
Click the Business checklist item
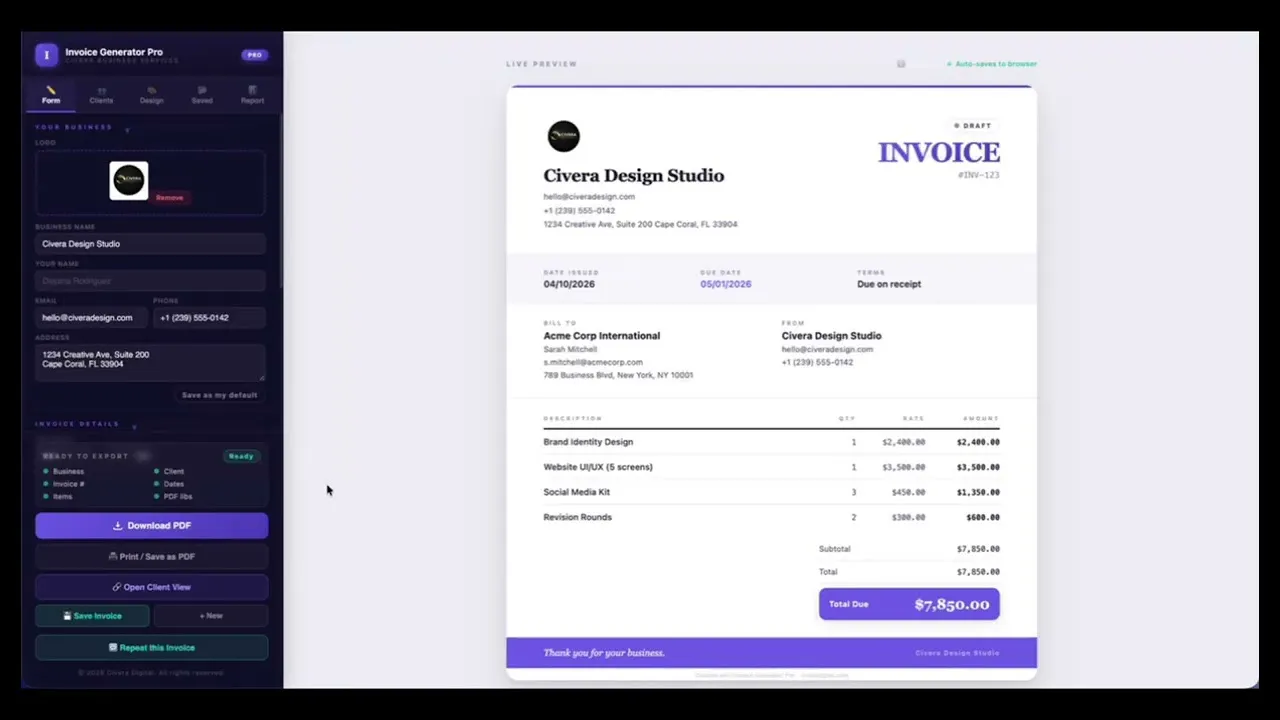point(64,471)
